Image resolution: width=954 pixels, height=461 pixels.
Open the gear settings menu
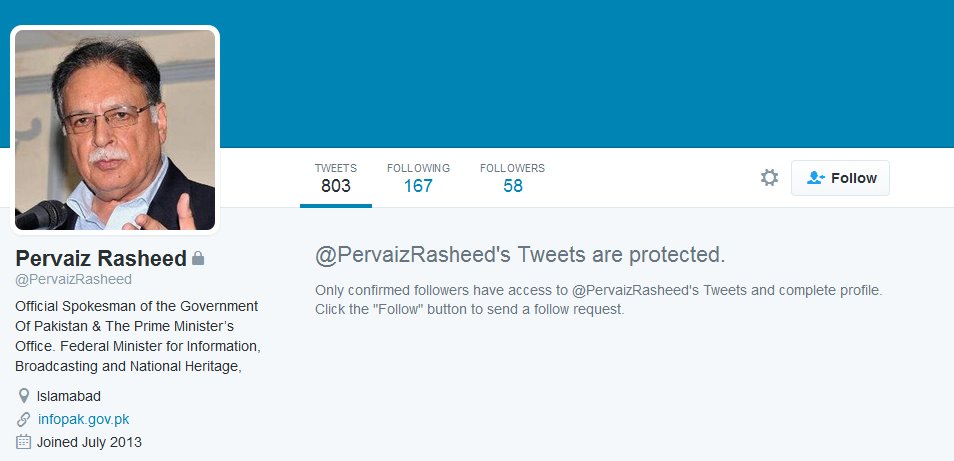[769, 178]
